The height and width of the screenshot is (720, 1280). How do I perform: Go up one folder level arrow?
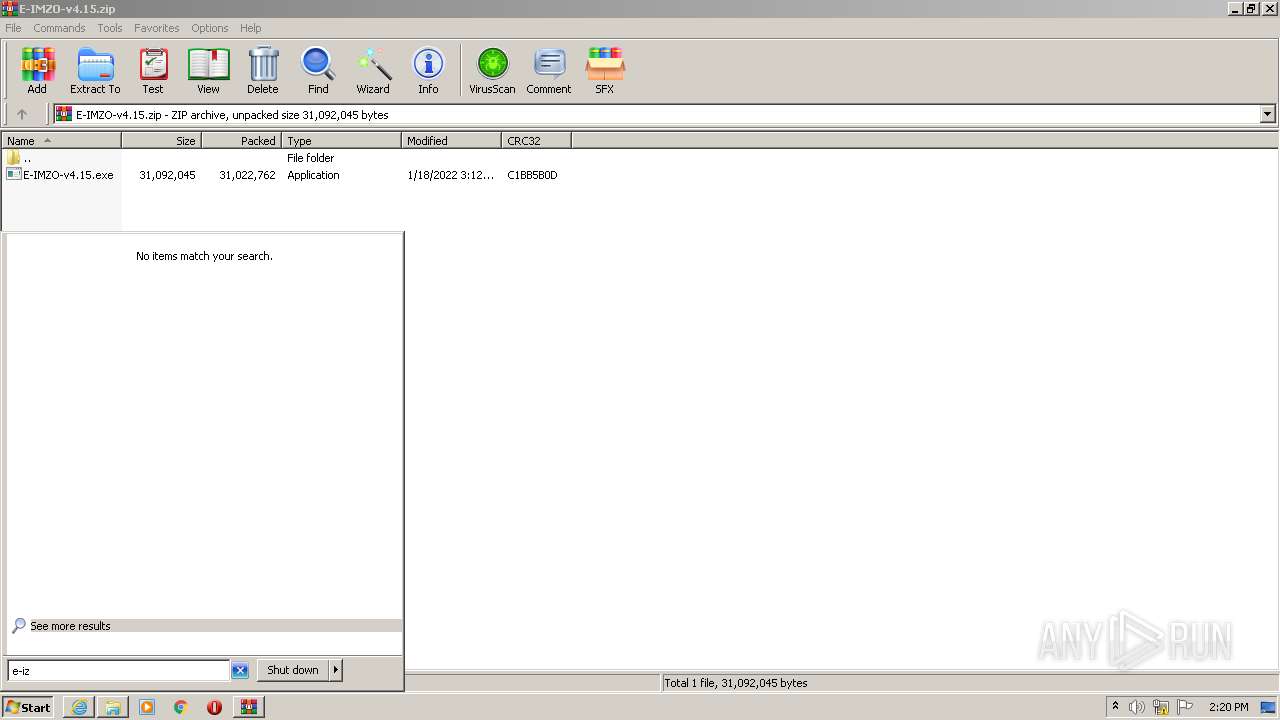[x=22, y=114]
